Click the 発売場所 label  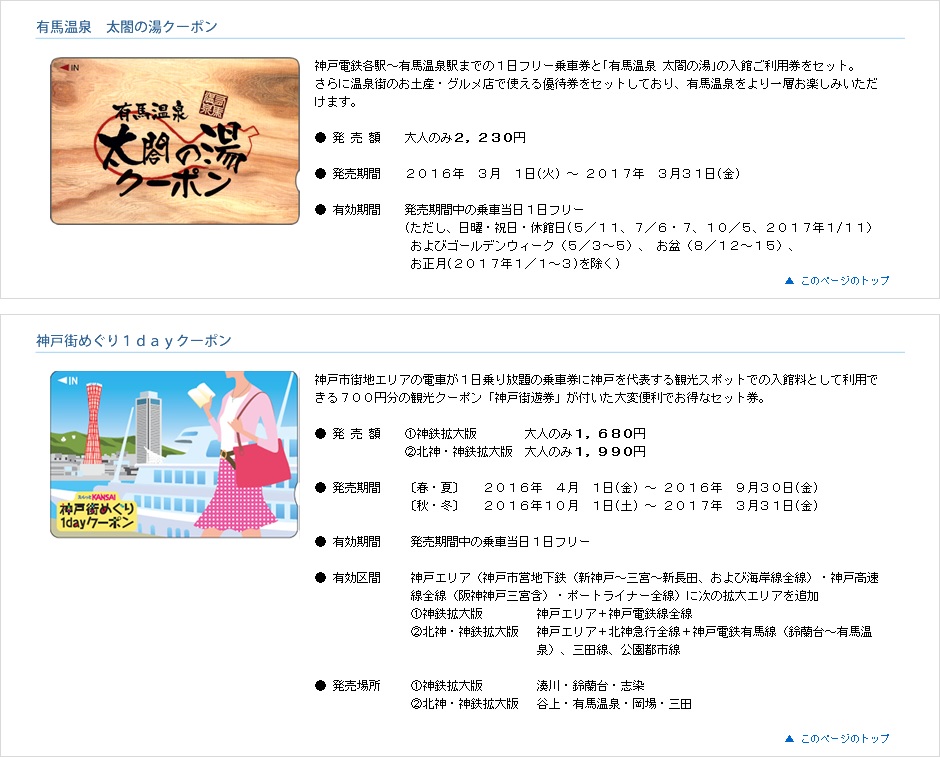tap(357, 686)
